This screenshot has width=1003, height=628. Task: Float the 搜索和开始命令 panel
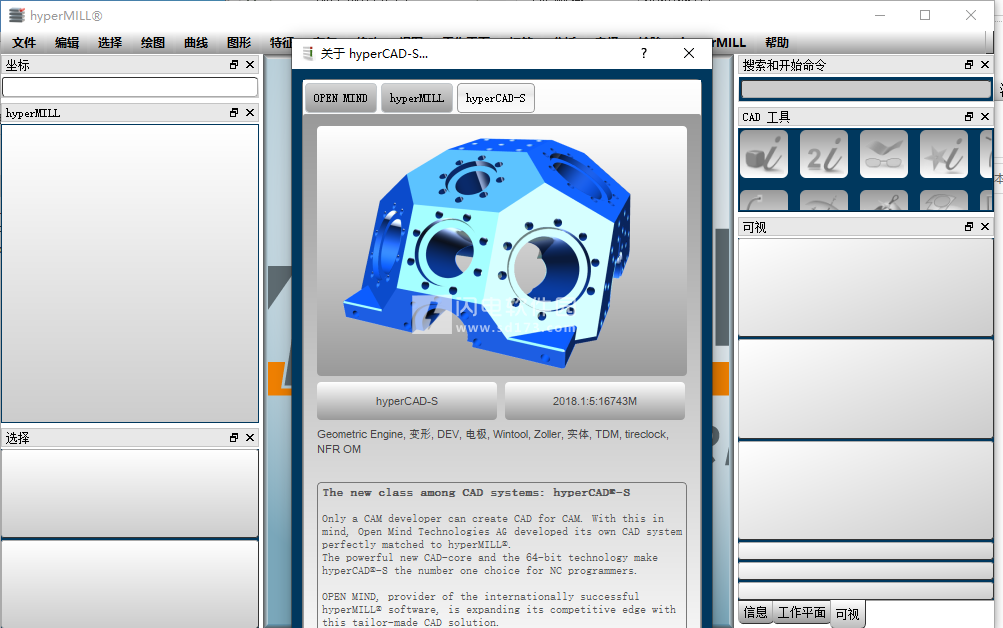tap(968, 65)
